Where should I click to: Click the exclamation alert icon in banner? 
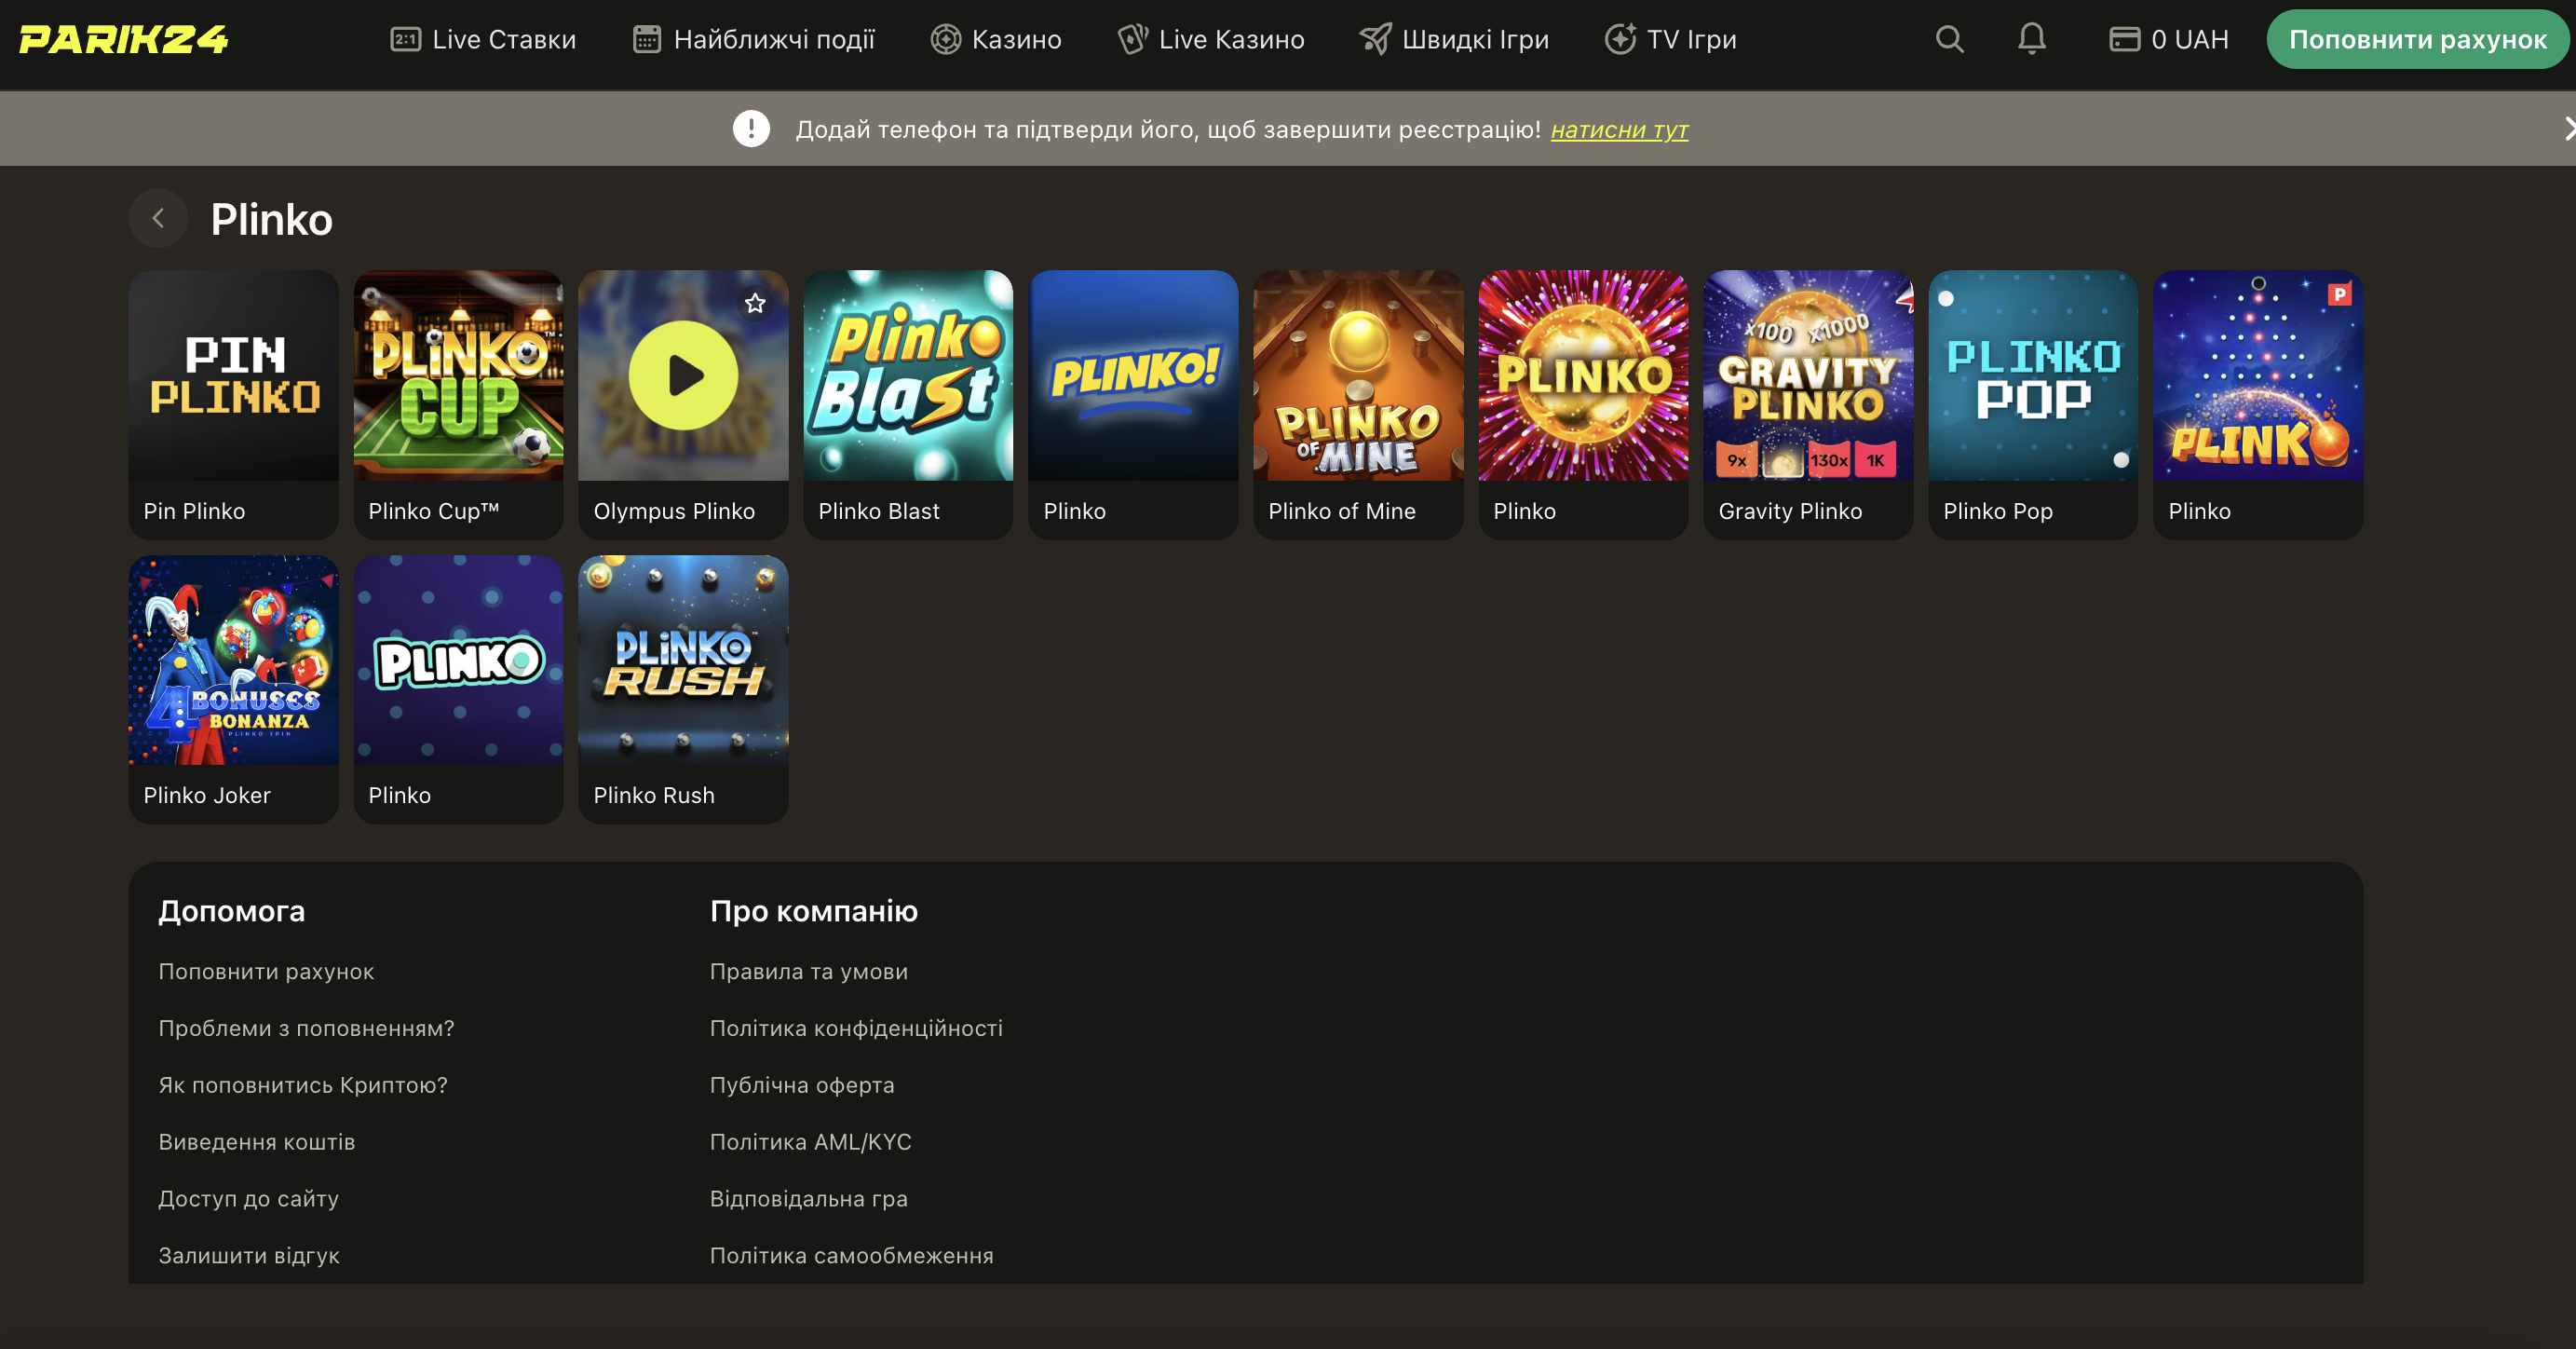751,129
